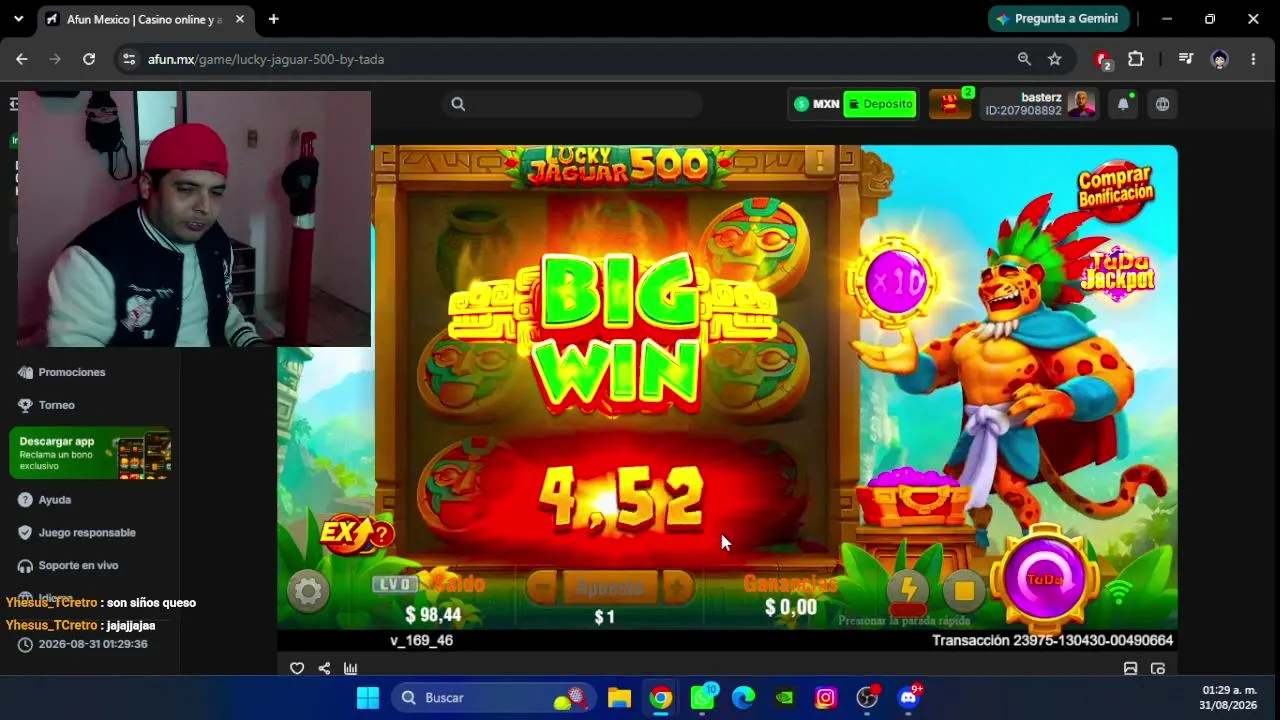Decrease the bet with the minus button
The height and width of the screenshot is (720, 1280).
541,587
